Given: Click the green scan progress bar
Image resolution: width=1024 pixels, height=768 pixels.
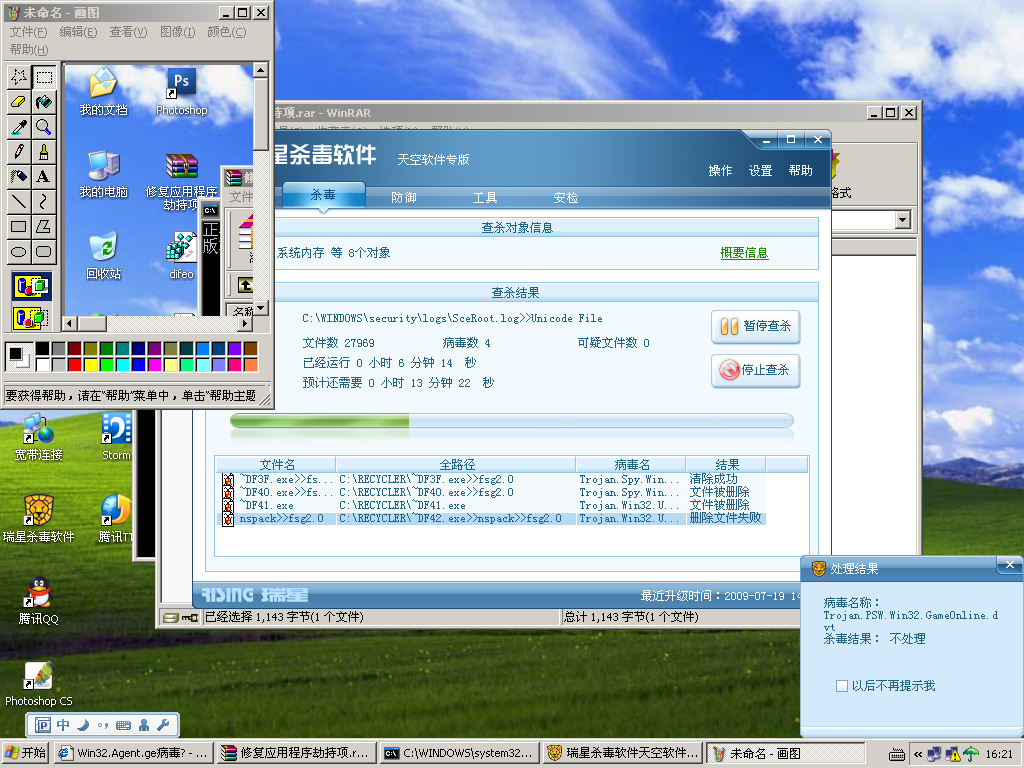Looking at the screenshot, I should [511, 421].
